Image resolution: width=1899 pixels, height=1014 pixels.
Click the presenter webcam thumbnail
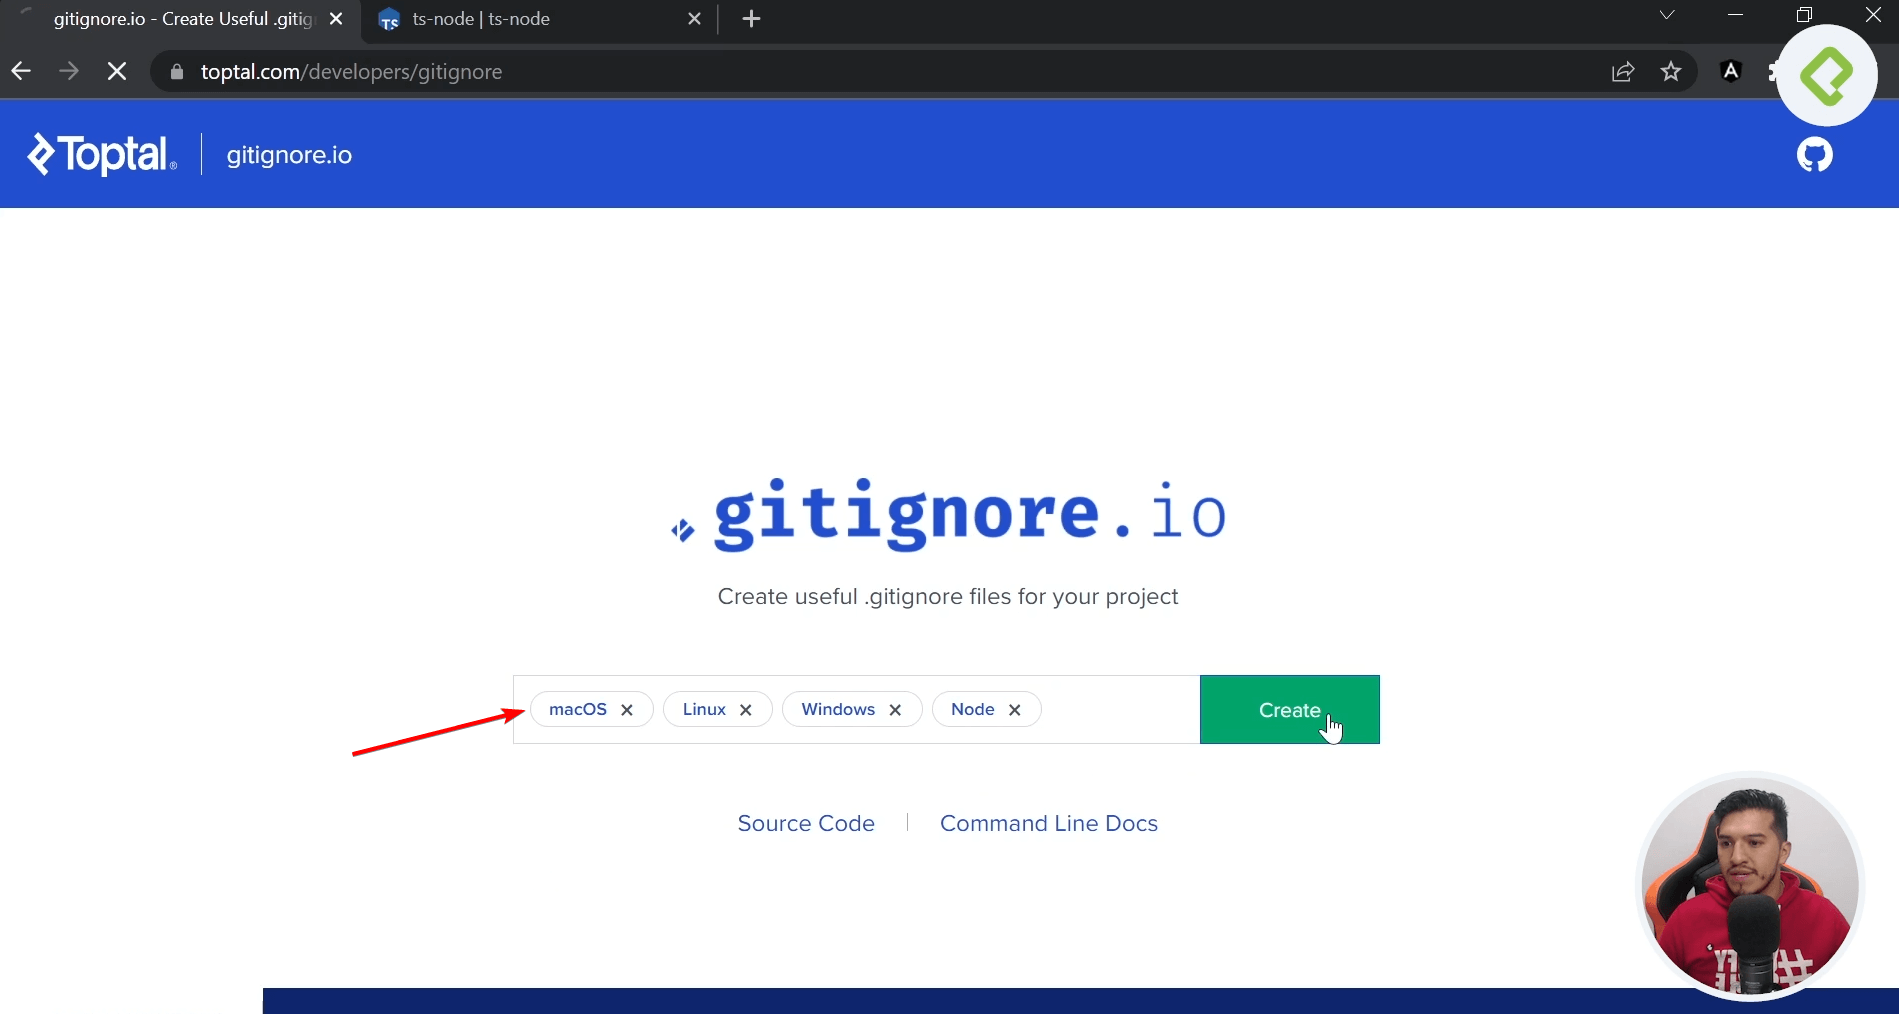[1750, 886]
